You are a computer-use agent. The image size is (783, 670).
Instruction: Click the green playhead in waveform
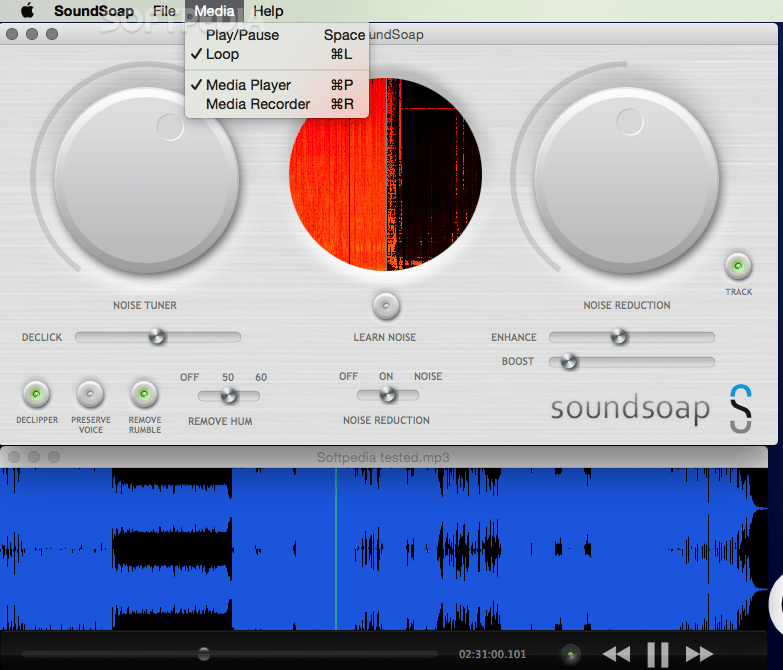(x=336, y=549)
